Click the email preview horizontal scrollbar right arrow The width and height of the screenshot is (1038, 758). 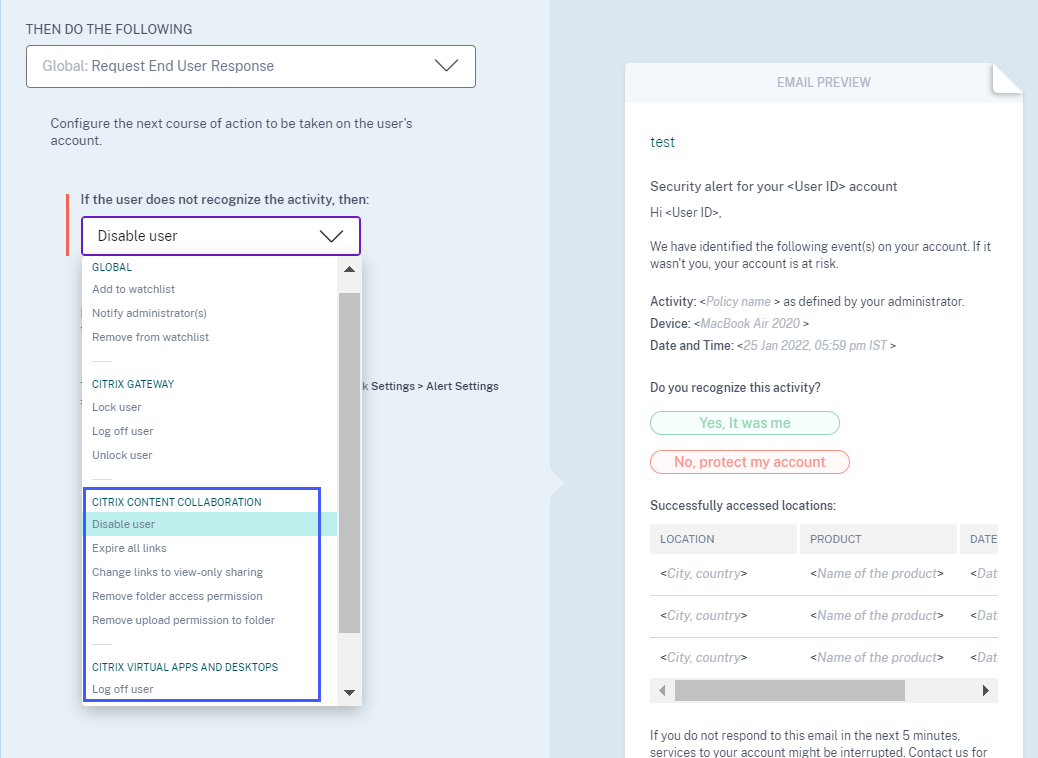986,691
